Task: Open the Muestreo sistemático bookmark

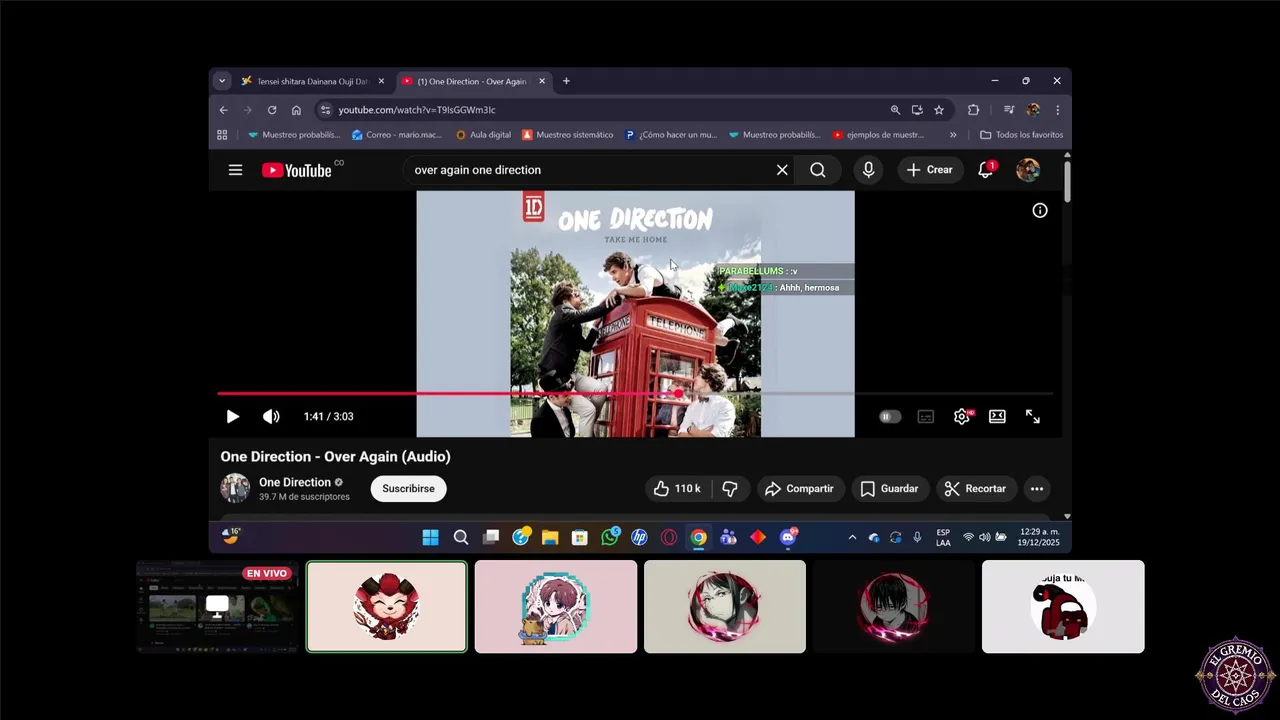Action: [567, 135]
